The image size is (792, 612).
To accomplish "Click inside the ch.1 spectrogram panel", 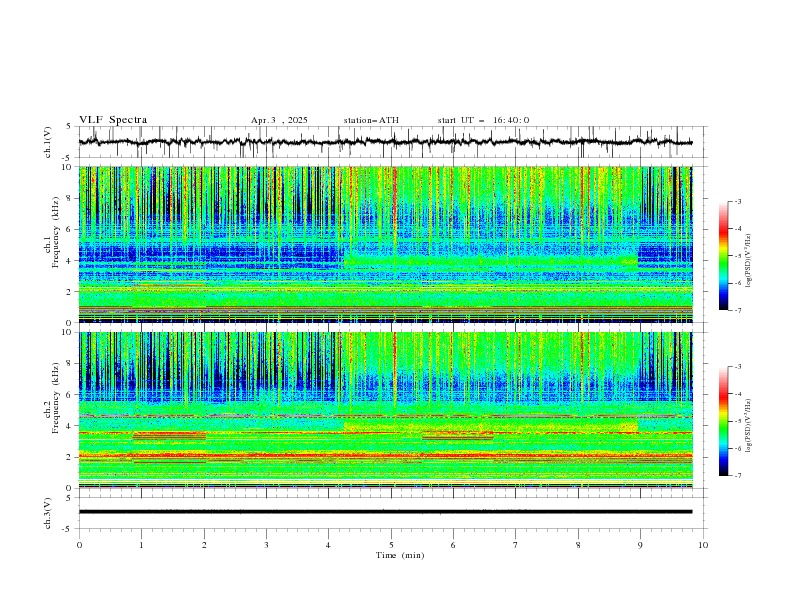I will pyautogui.click(x=385, y=244).
